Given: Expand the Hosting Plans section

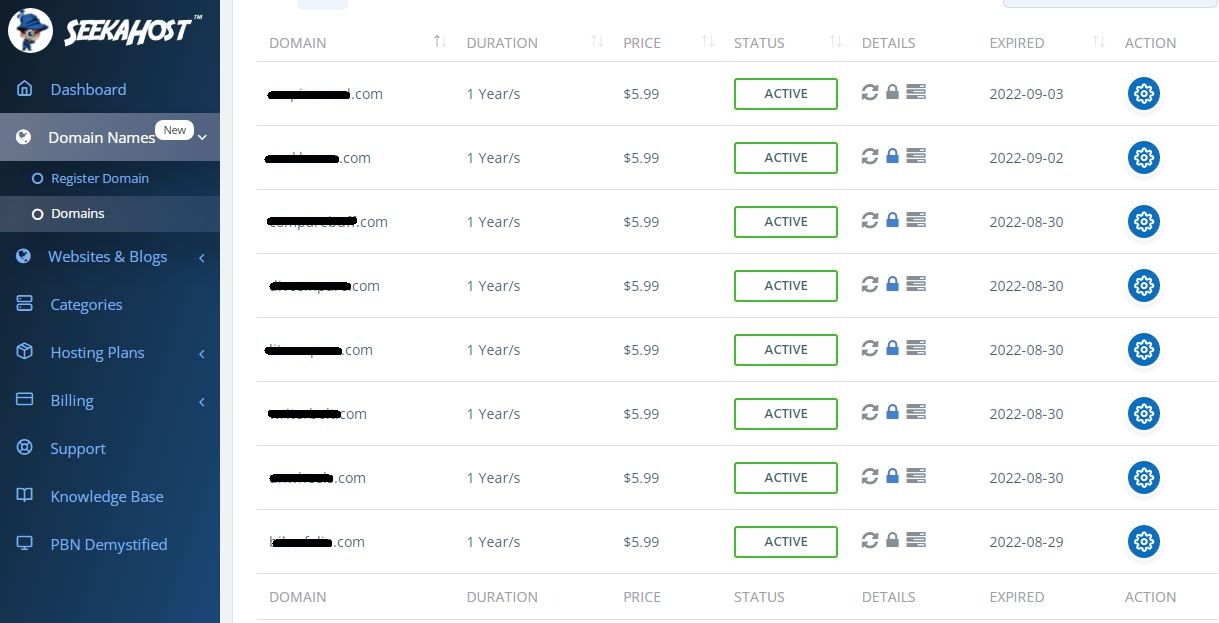Looking at the screenshot, I should [98, 353].
